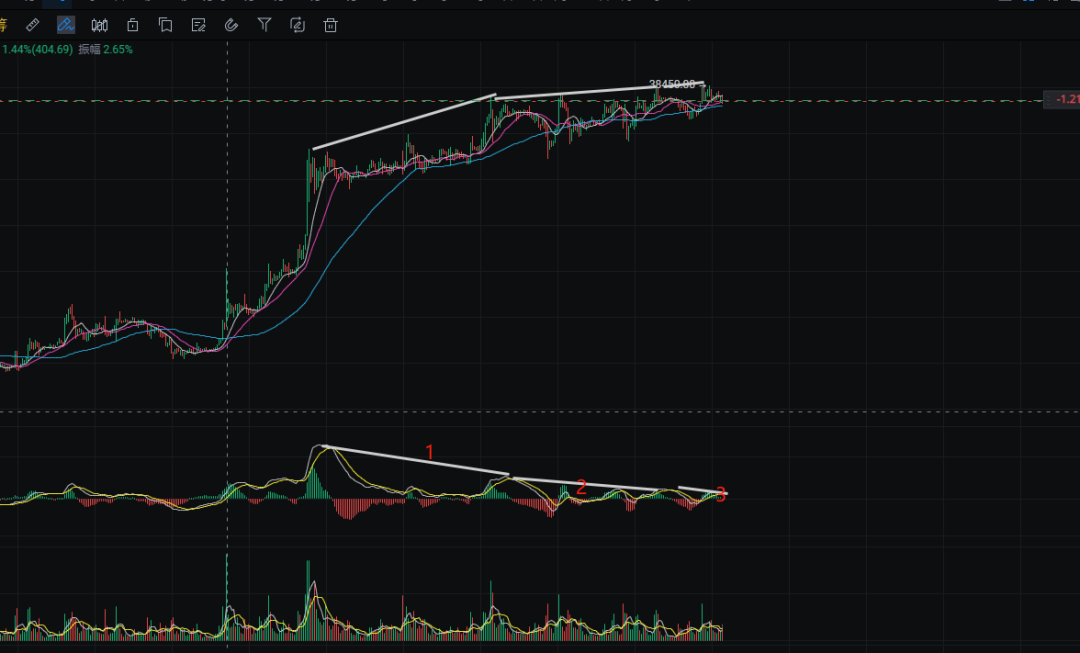The height and width of the screenshot is (653, 1080).
Task: Click the trash delete drawings icon
Action: [x=331, y=25]
